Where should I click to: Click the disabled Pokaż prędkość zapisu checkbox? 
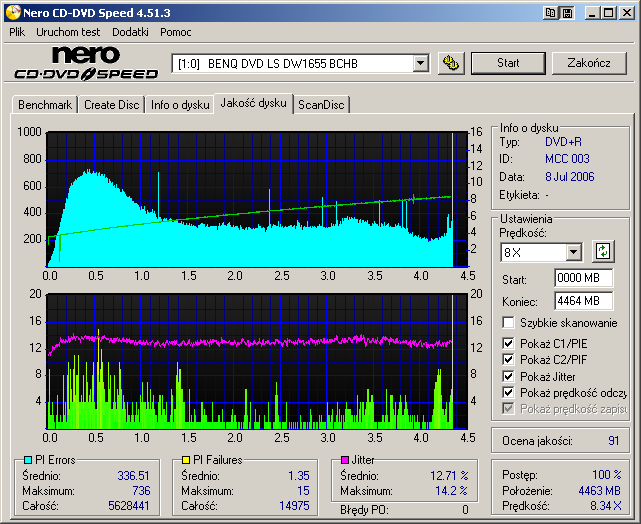click(508, 408)
